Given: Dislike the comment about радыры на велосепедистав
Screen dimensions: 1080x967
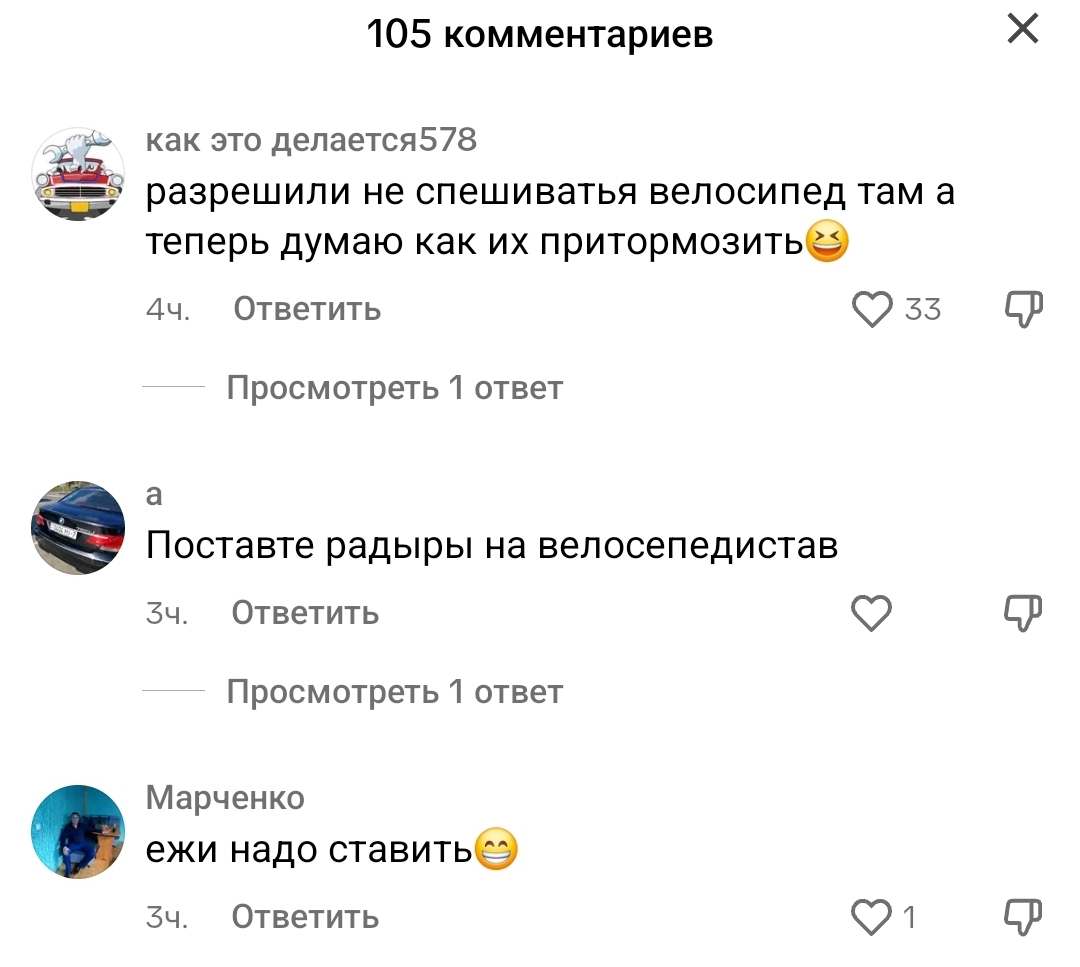Looking at the screenshot, I should [1022, 613].
